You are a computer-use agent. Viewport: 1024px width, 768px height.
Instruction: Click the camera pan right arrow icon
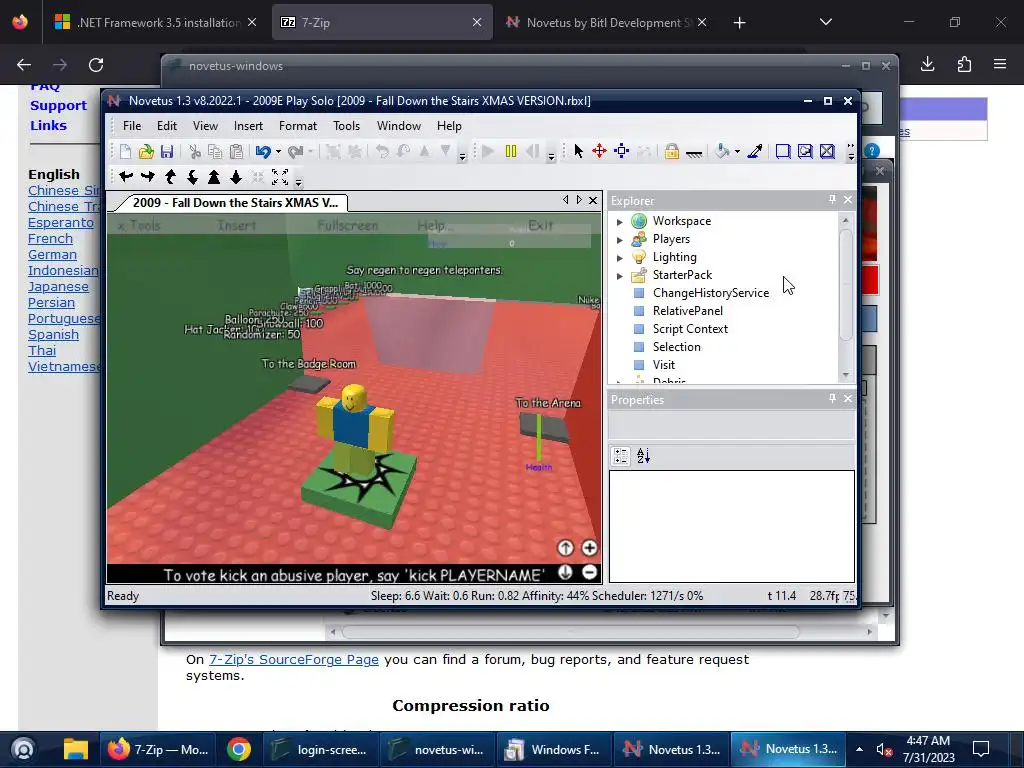click(x=148, y=176)
